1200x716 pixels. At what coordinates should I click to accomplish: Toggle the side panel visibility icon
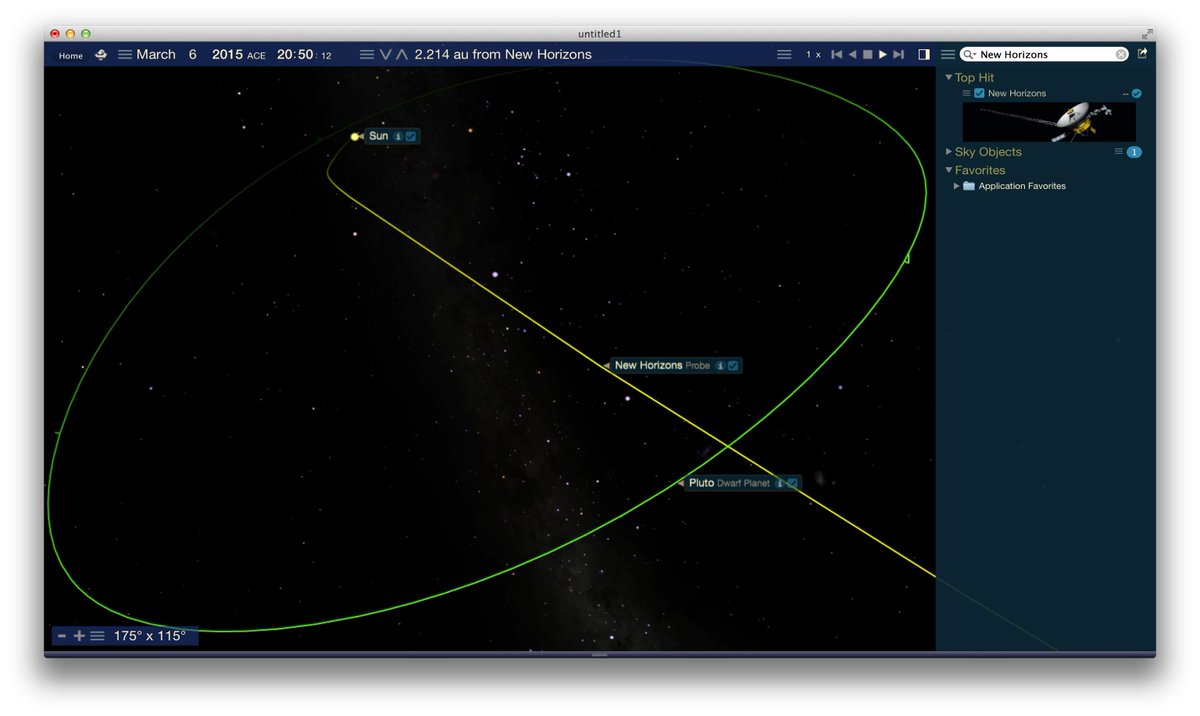tap(924, 55)
